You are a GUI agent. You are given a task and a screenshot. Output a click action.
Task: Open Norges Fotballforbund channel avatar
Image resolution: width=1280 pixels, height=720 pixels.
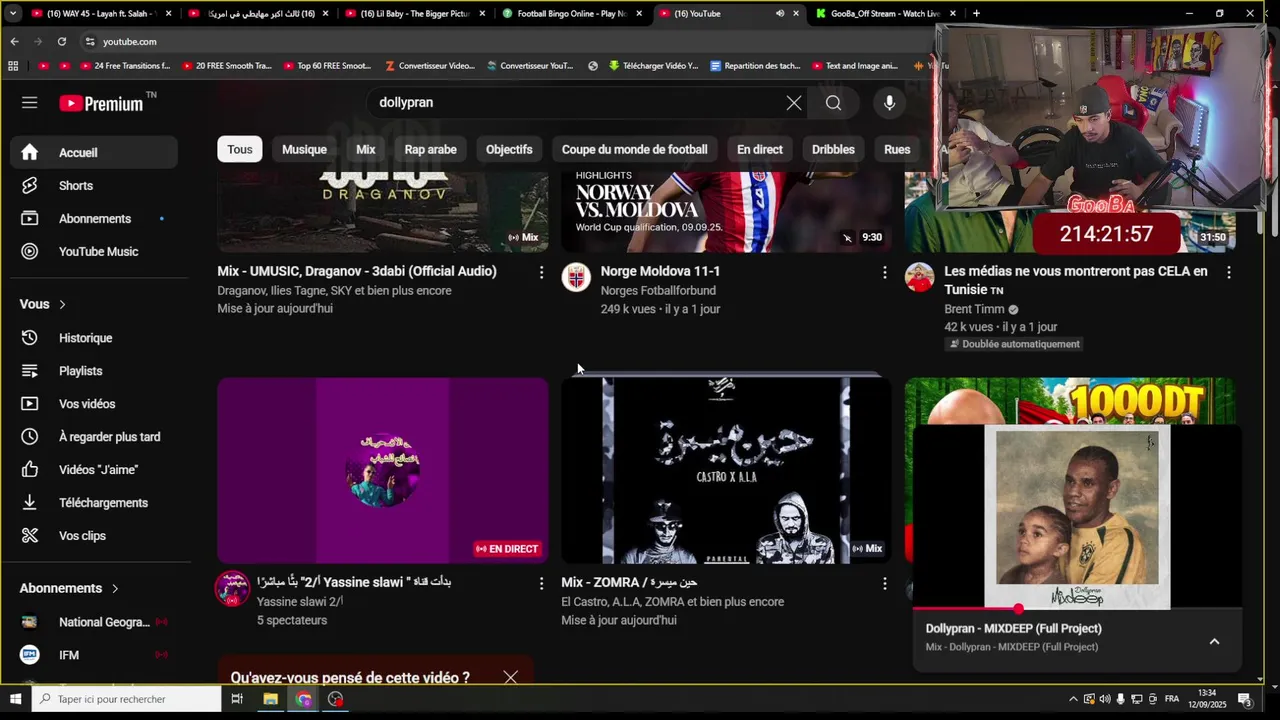(576, 278)
